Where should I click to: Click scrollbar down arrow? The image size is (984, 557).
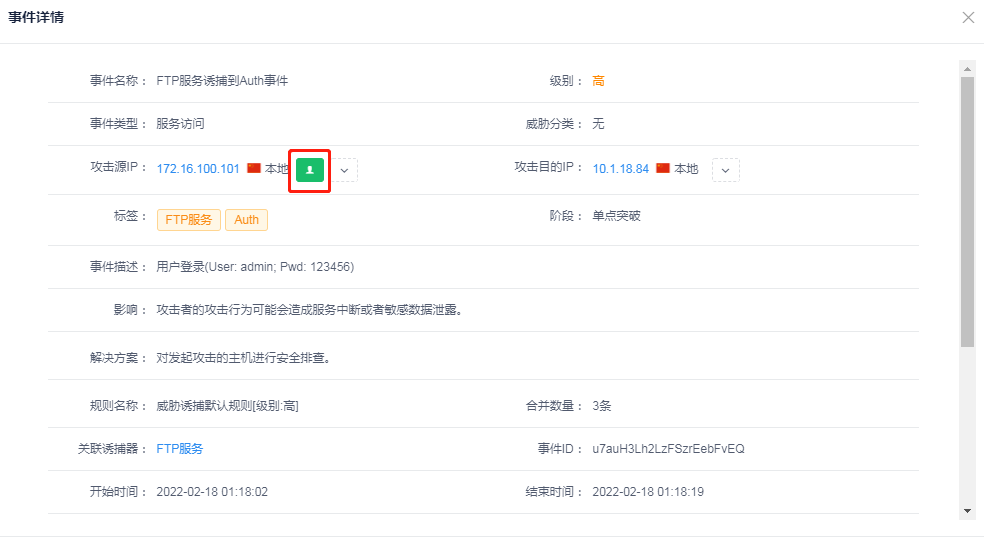967,510
